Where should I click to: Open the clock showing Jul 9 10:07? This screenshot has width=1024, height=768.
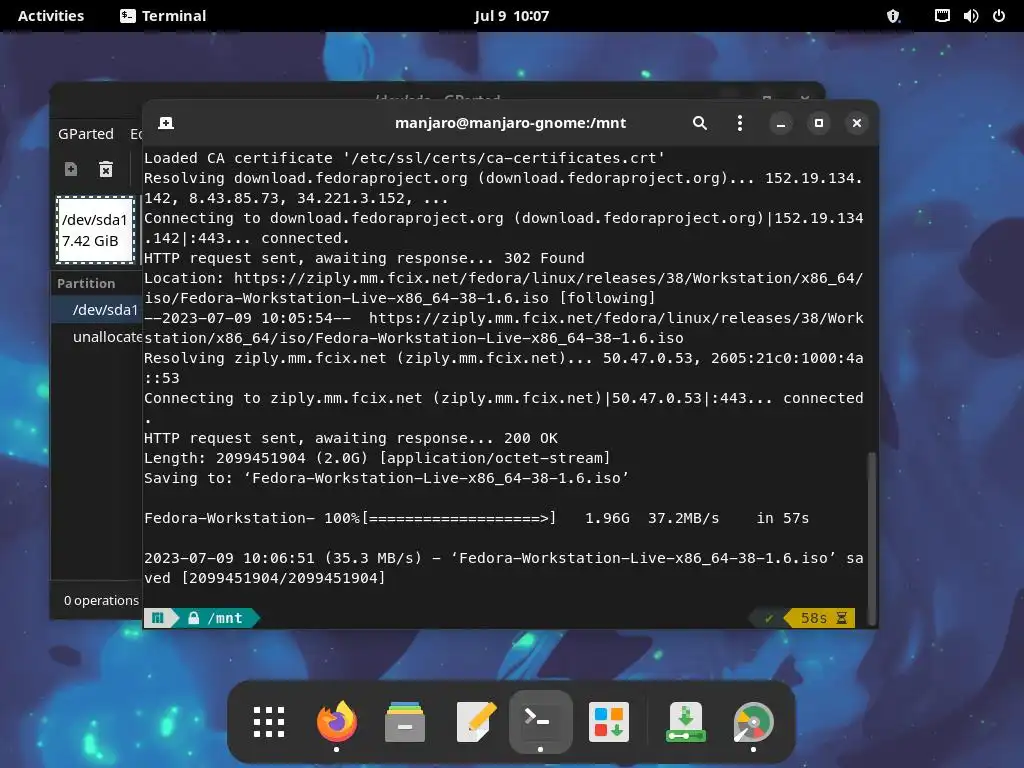pos(511,16)
